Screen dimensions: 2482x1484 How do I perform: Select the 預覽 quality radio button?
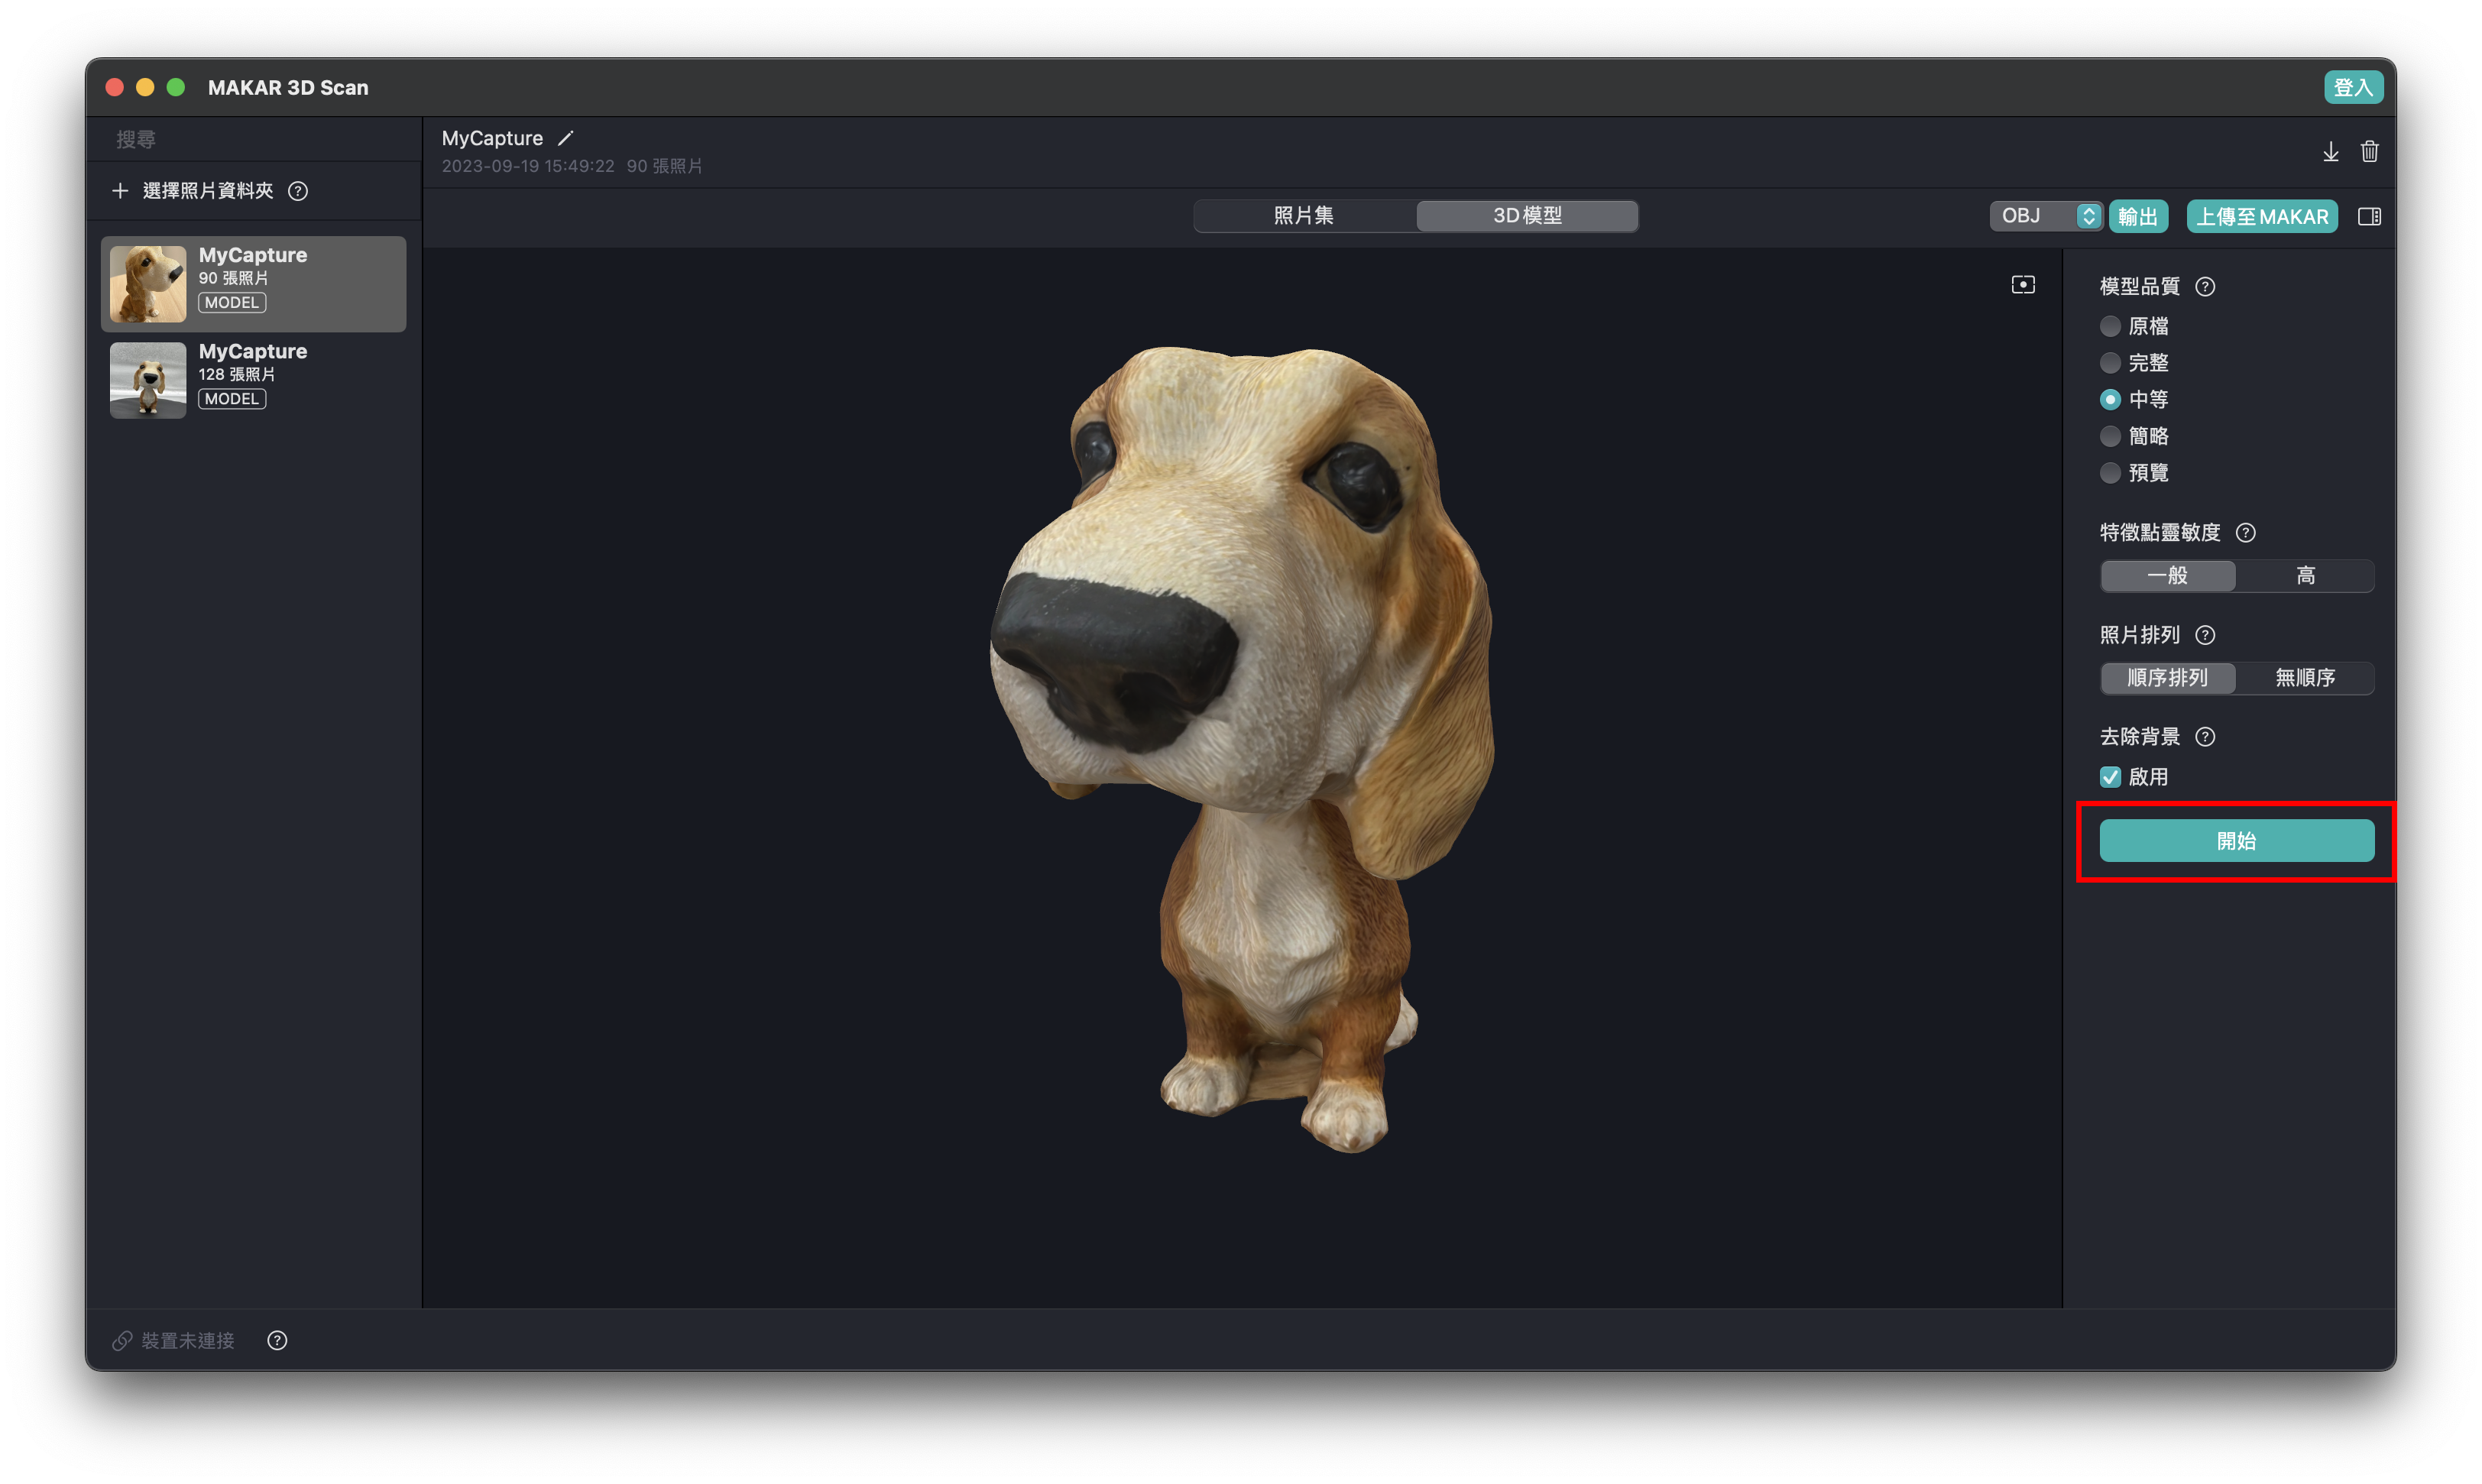[x=2110, y=473]
